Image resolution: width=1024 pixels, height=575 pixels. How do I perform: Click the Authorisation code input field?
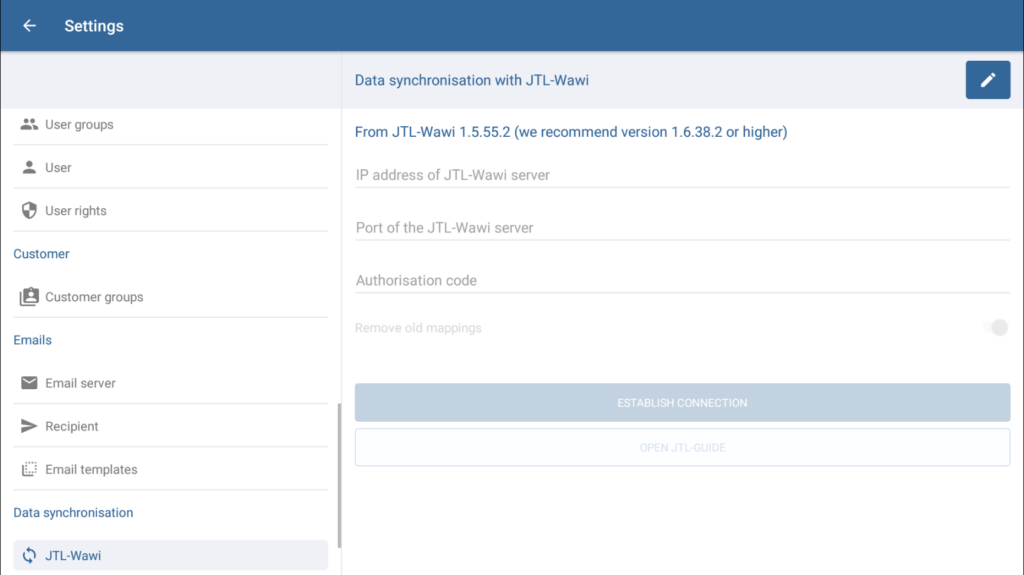(682, 281)
